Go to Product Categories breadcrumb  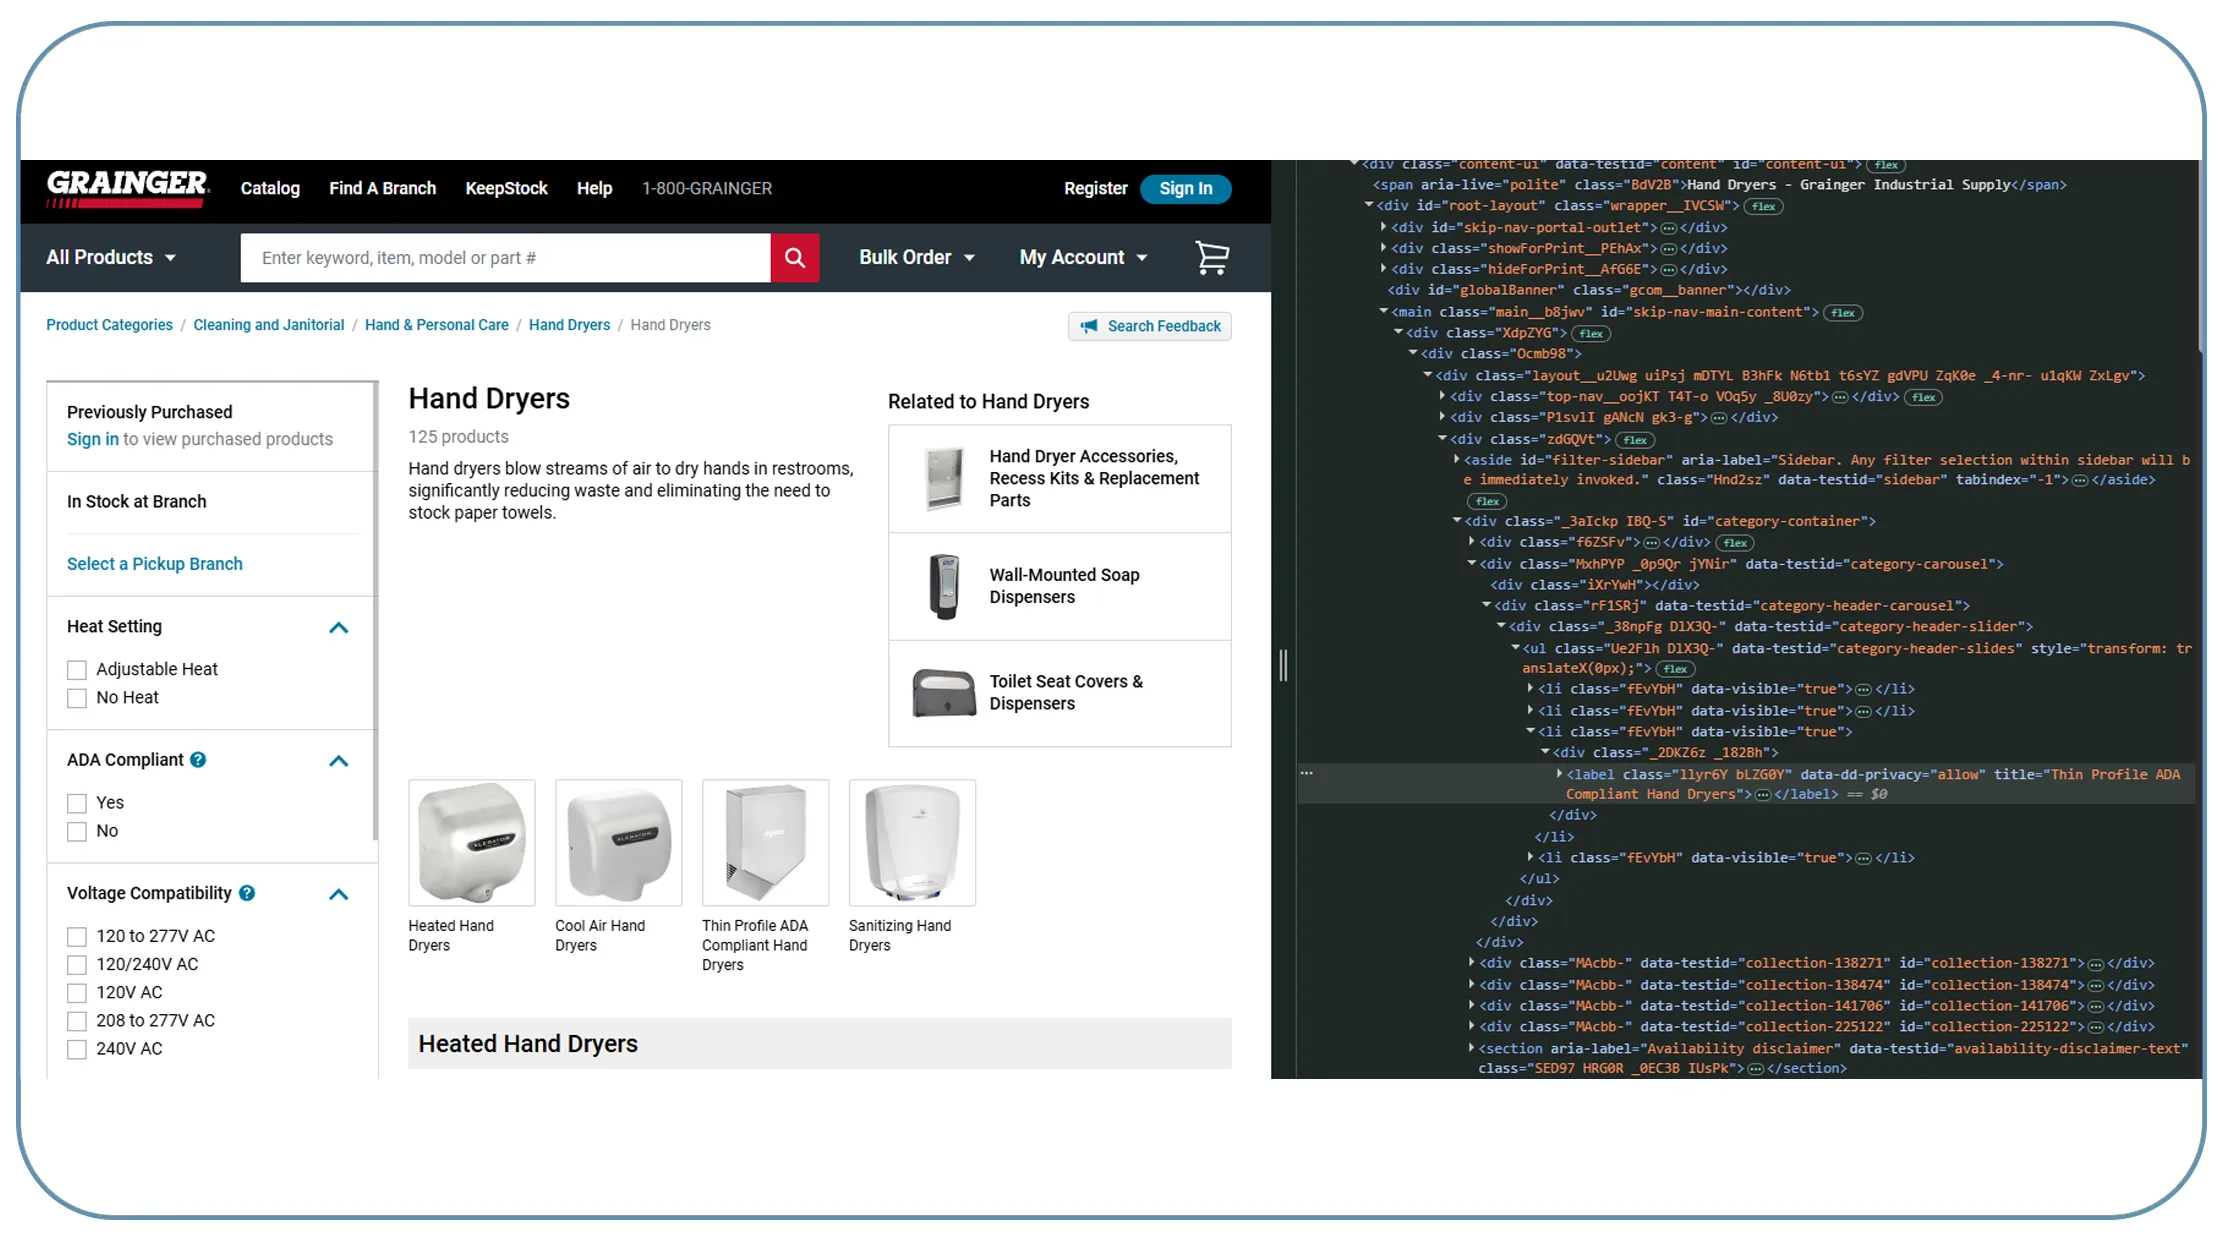[110, 325]
